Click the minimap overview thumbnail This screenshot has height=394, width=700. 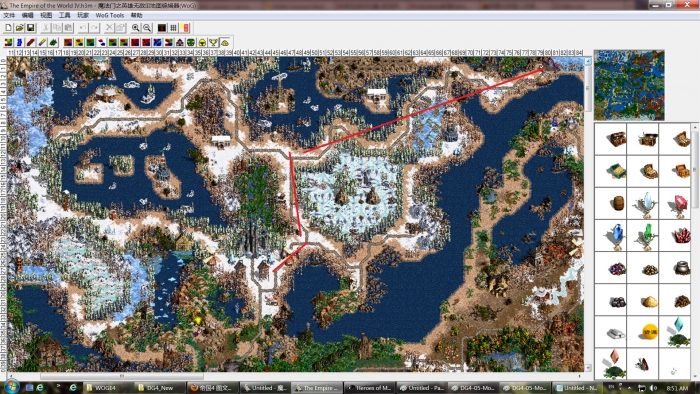(629, 85)
